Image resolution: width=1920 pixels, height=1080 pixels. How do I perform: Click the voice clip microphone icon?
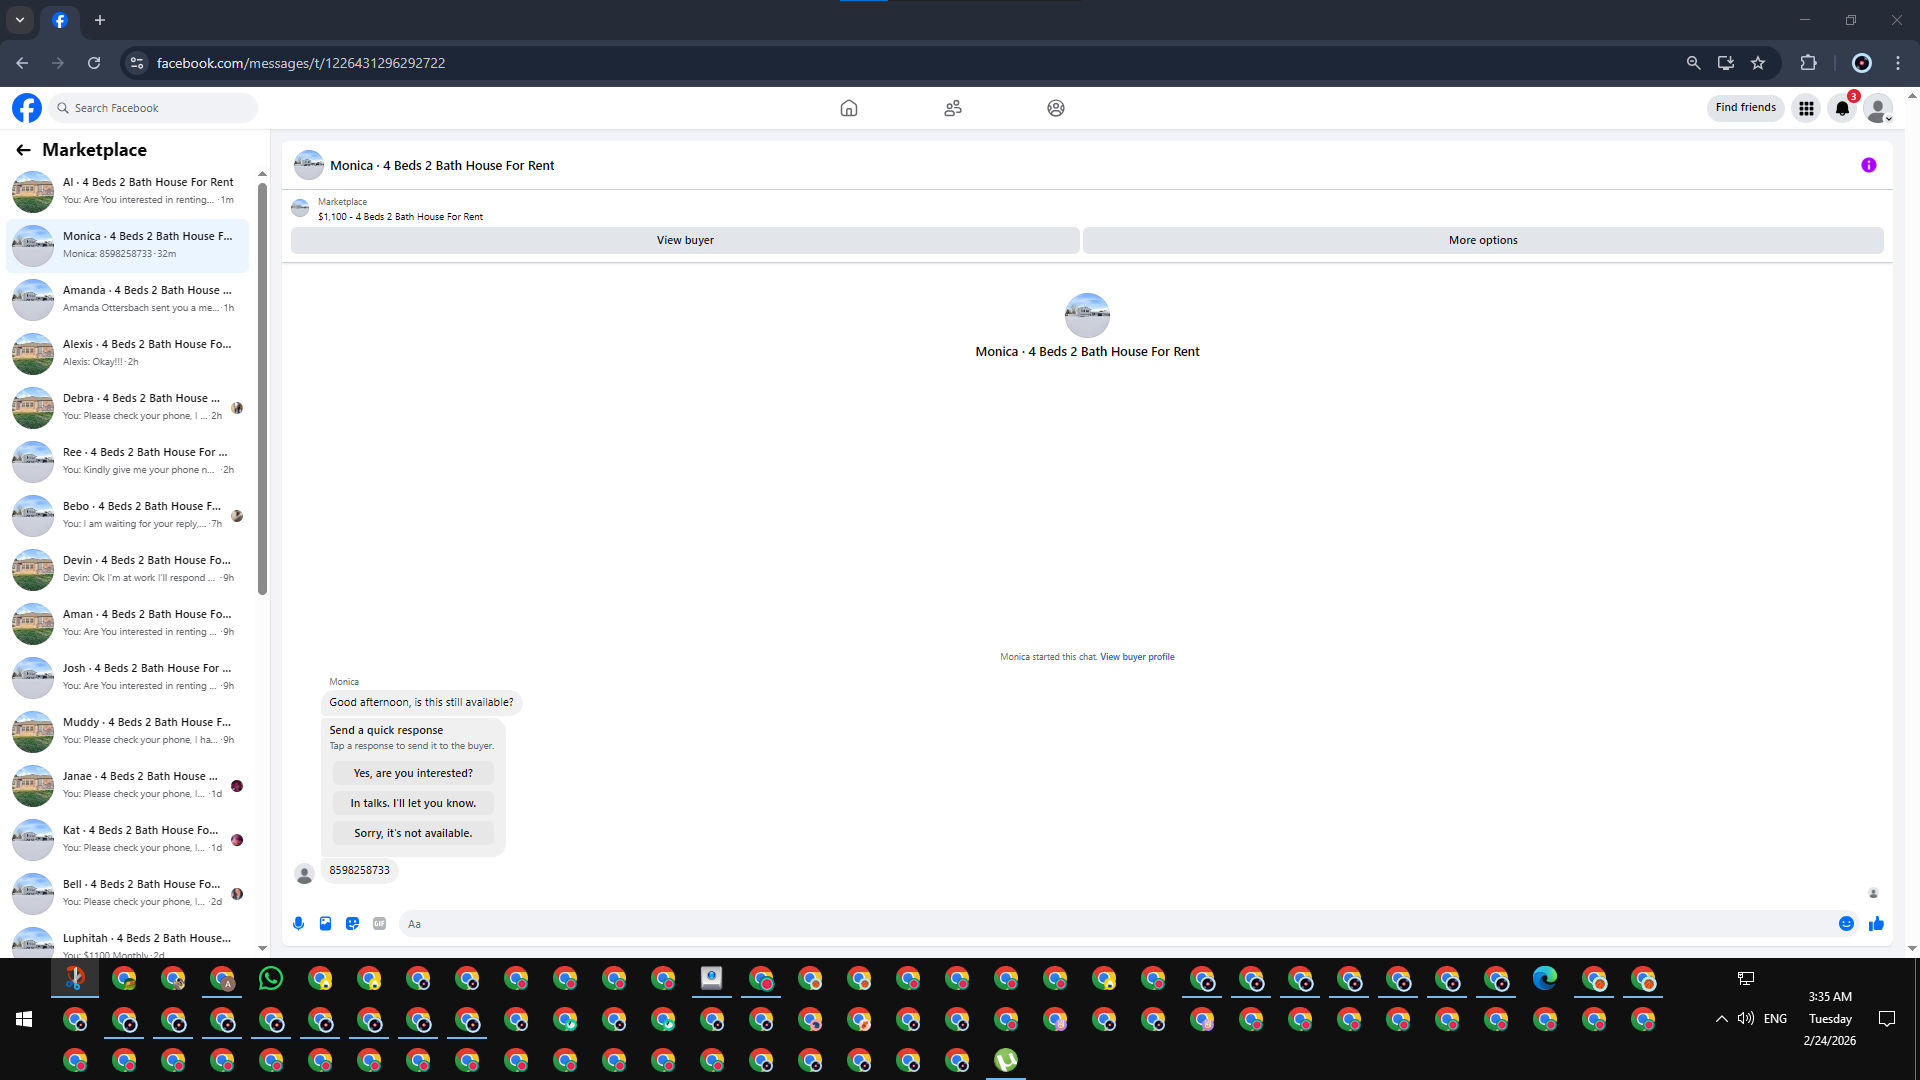(x=298, y=924)
